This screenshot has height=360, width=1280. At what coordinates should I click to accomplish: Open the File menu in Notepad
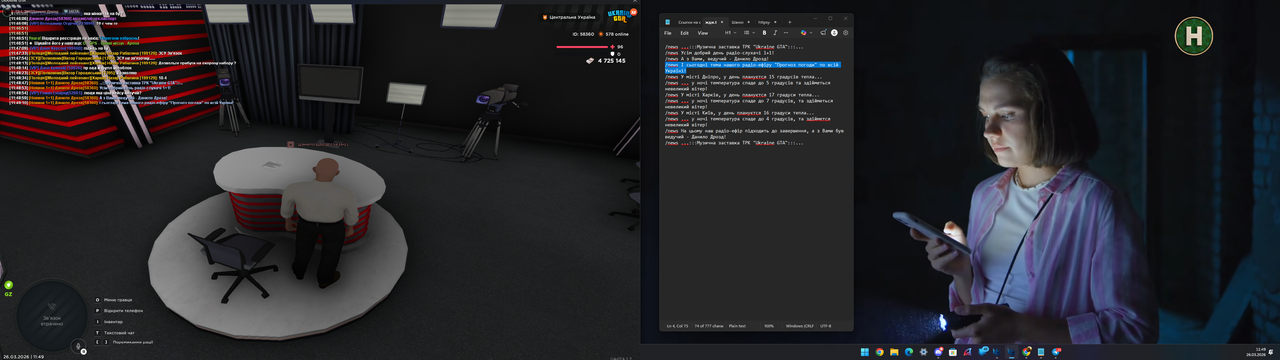pyautogui.click(x=667, y=33)
